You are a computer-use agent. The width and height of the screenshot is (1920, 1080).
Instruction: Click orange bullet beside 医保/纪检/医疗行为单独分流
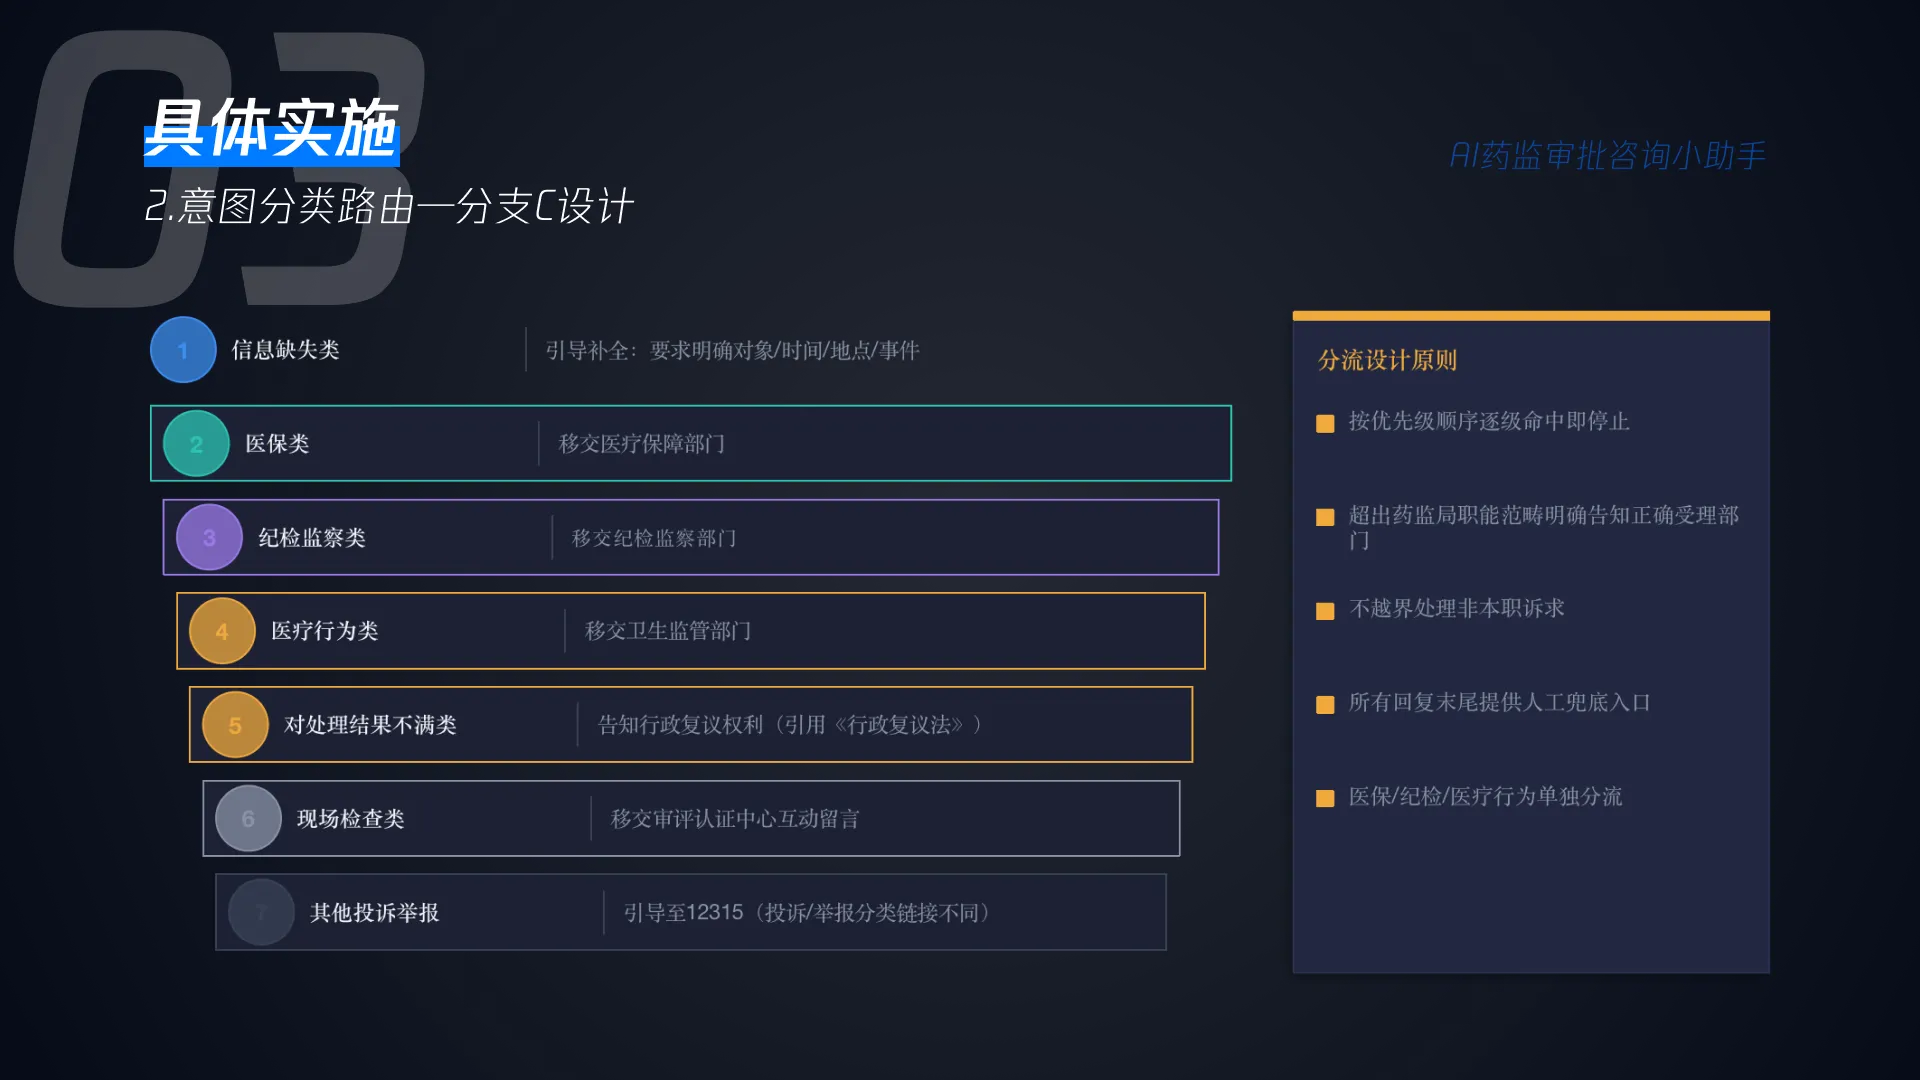[1325, 798]
